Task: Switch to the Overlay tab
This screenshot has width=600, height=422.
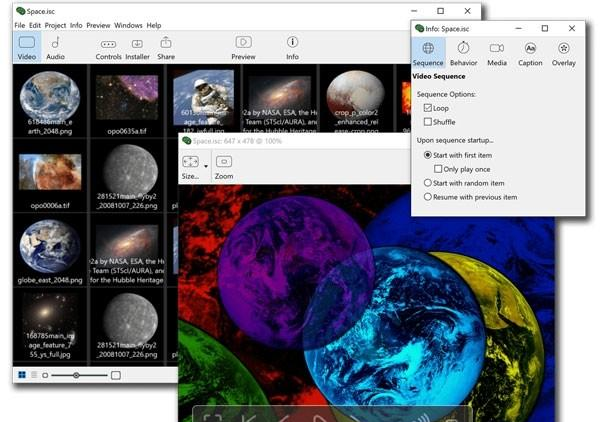Action: (x=564, y=53)
